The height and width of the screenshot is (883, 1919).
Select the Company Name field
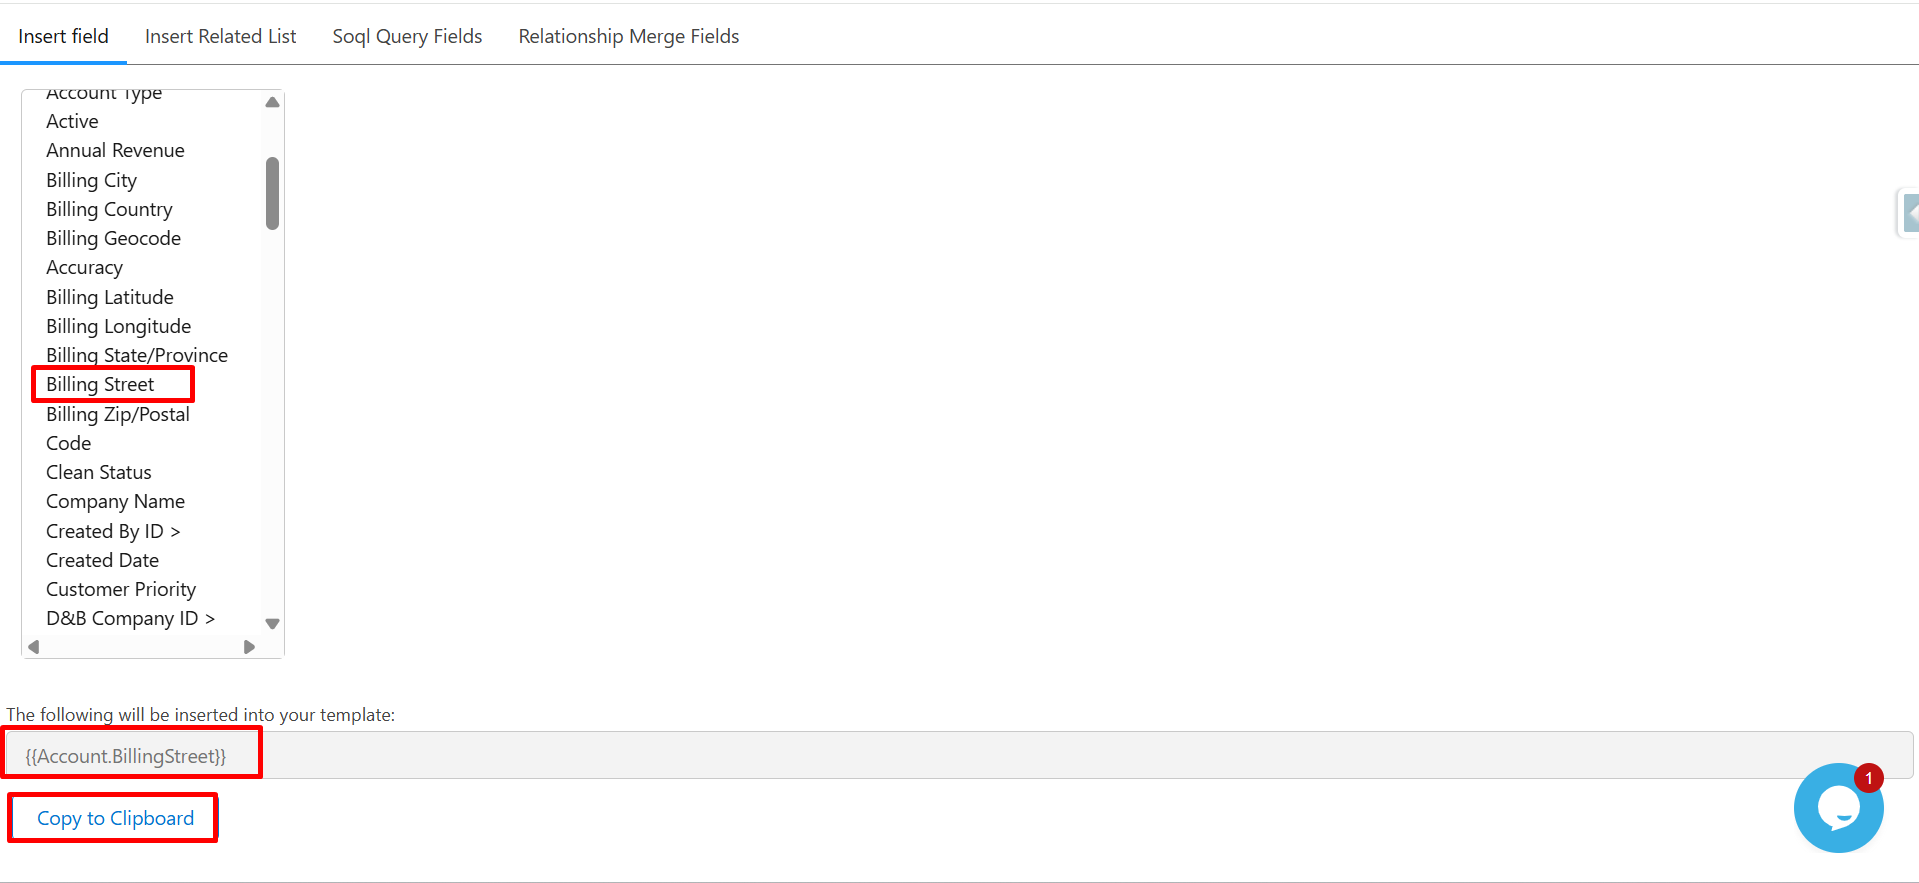(115, 501)
